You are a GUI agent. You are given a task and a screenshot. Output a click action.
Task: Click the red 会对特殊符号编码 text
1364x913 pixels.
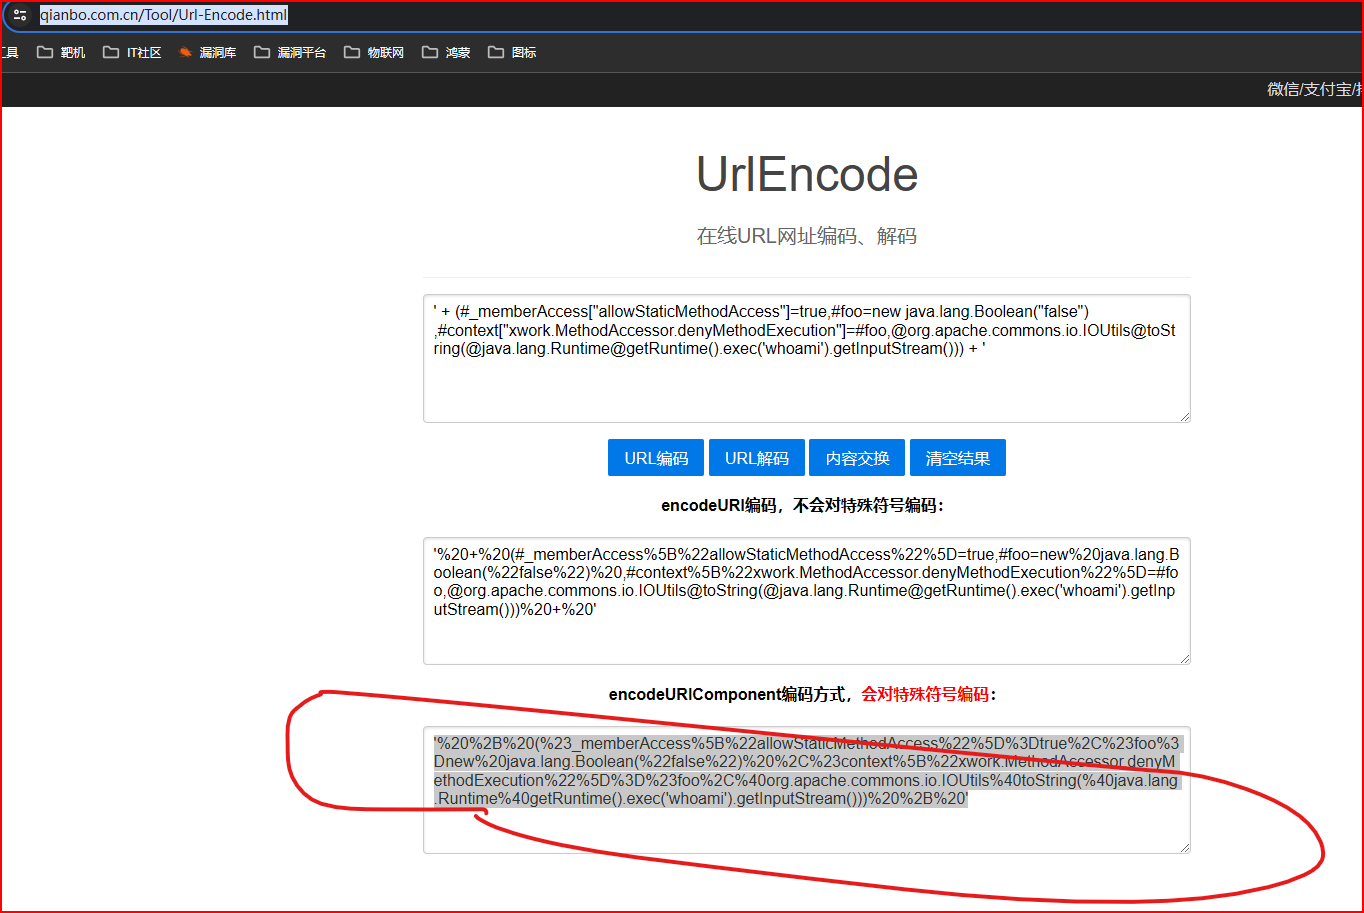[x=925, y=694]
